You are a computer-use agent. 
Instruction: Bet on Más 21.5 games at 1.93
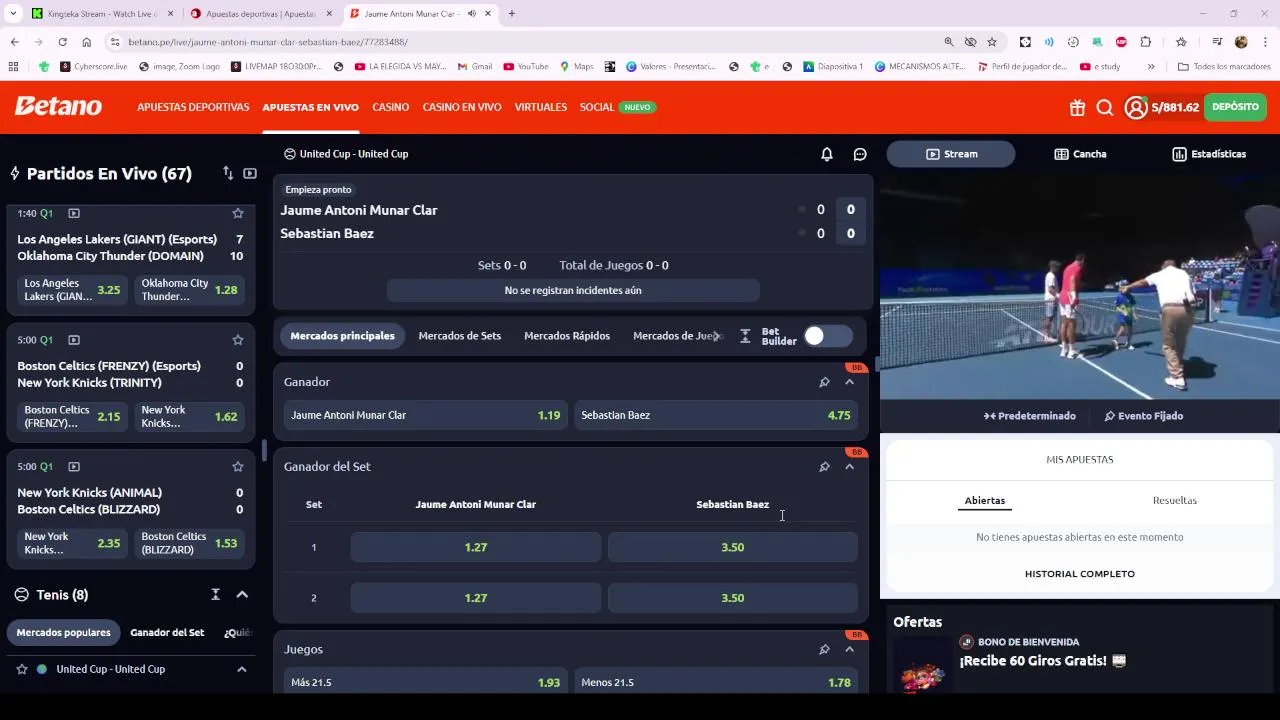(426, 682)
